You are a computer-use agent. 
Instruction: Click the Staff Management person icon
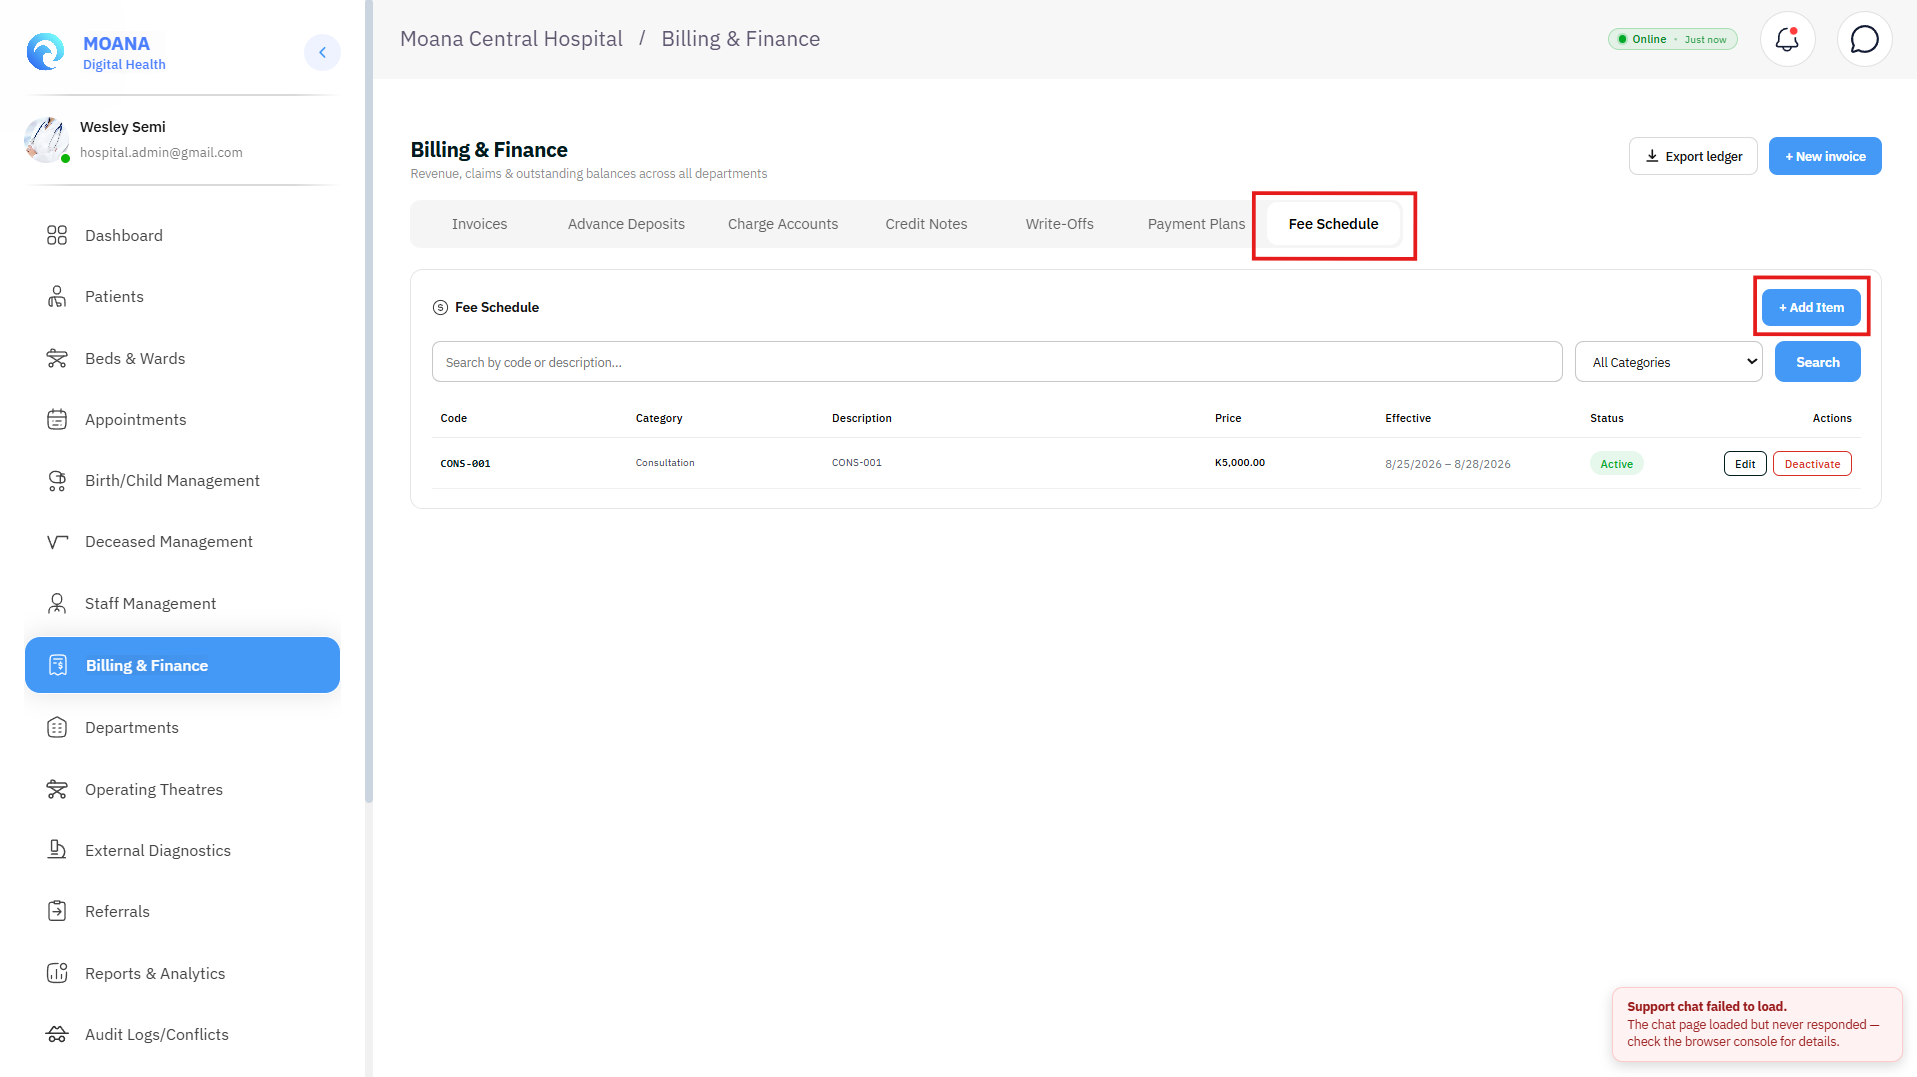pyautogui.click(x=57, y=603)
